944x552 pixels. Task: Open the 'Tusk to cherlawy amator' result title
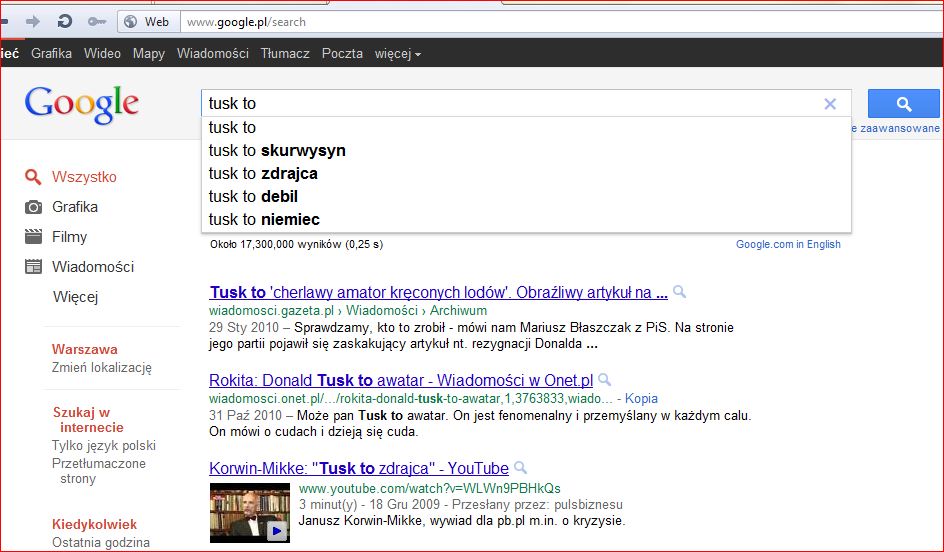click(438, 293)
